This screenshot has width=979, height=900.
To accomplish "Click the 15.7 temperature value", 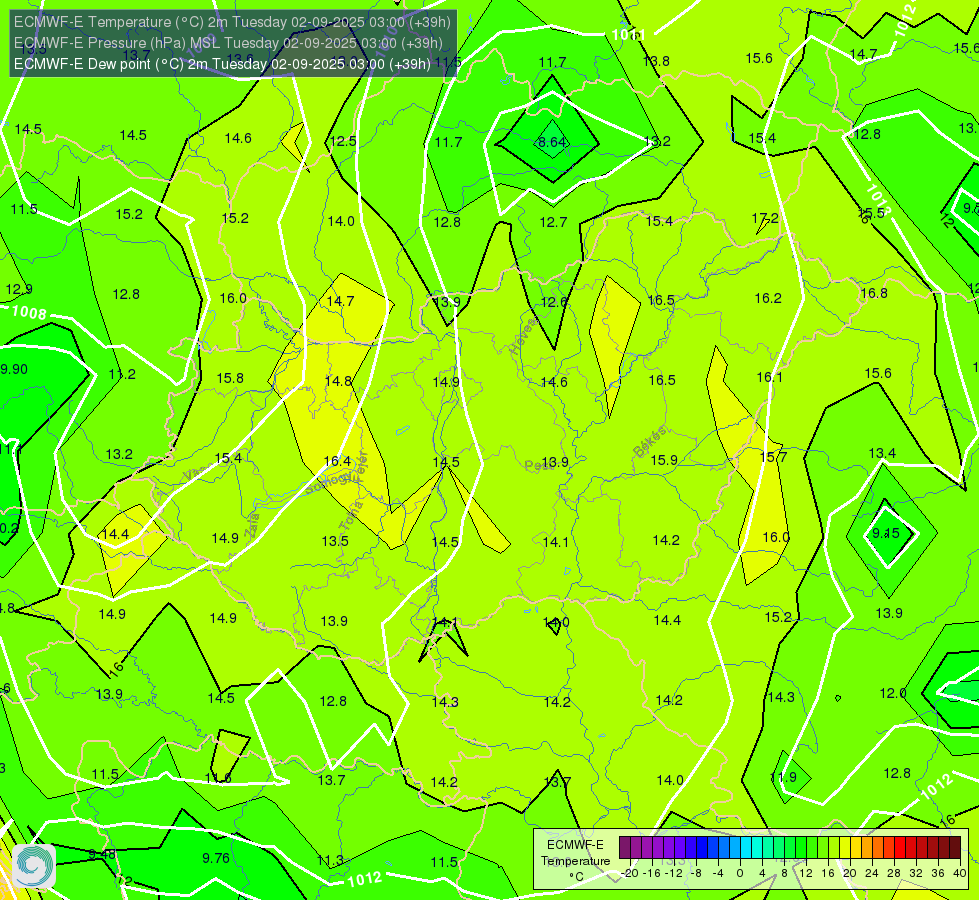I will (774, 457).
